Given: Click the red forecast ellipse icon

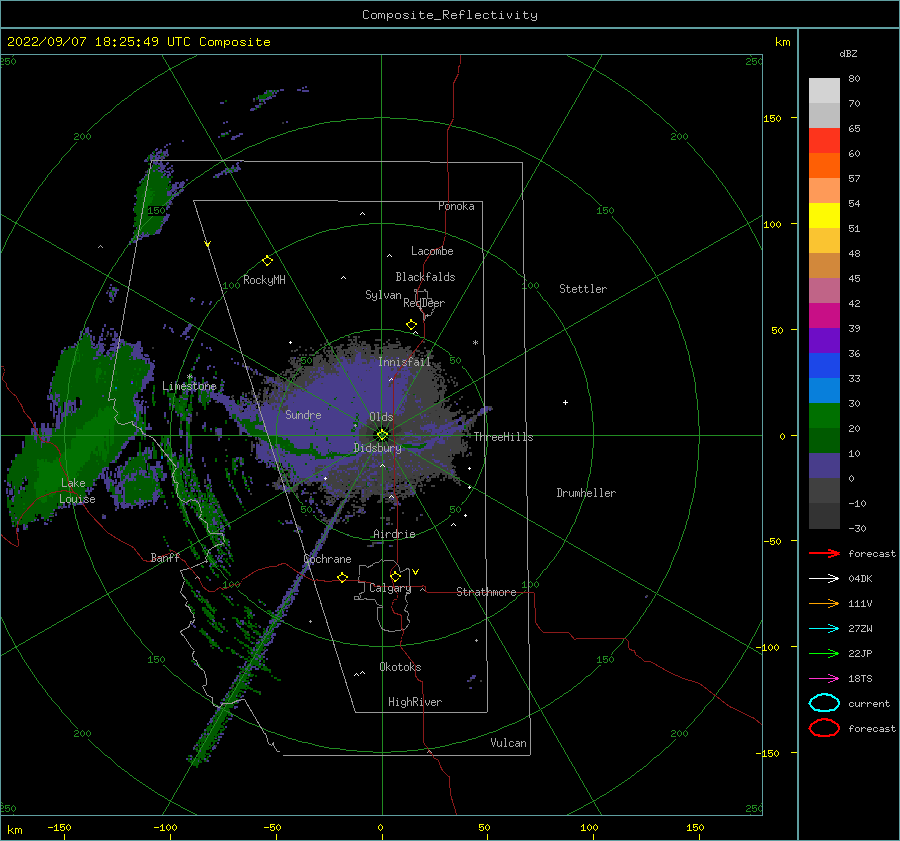Looking at the screenshot, I should (824, 728).
